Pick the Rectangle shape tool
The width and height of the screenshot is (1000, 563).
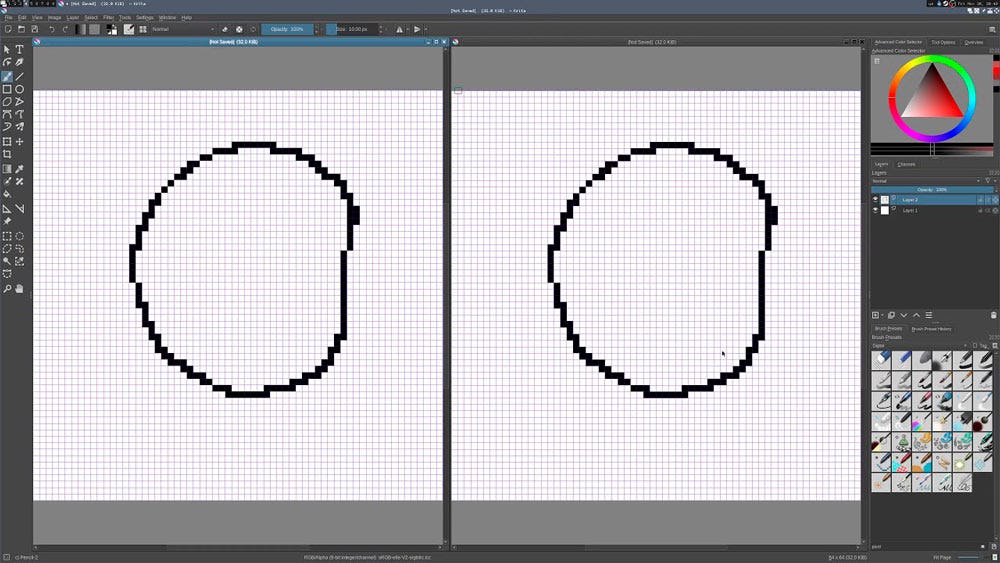pyautogui.click(x=7, y=89)
